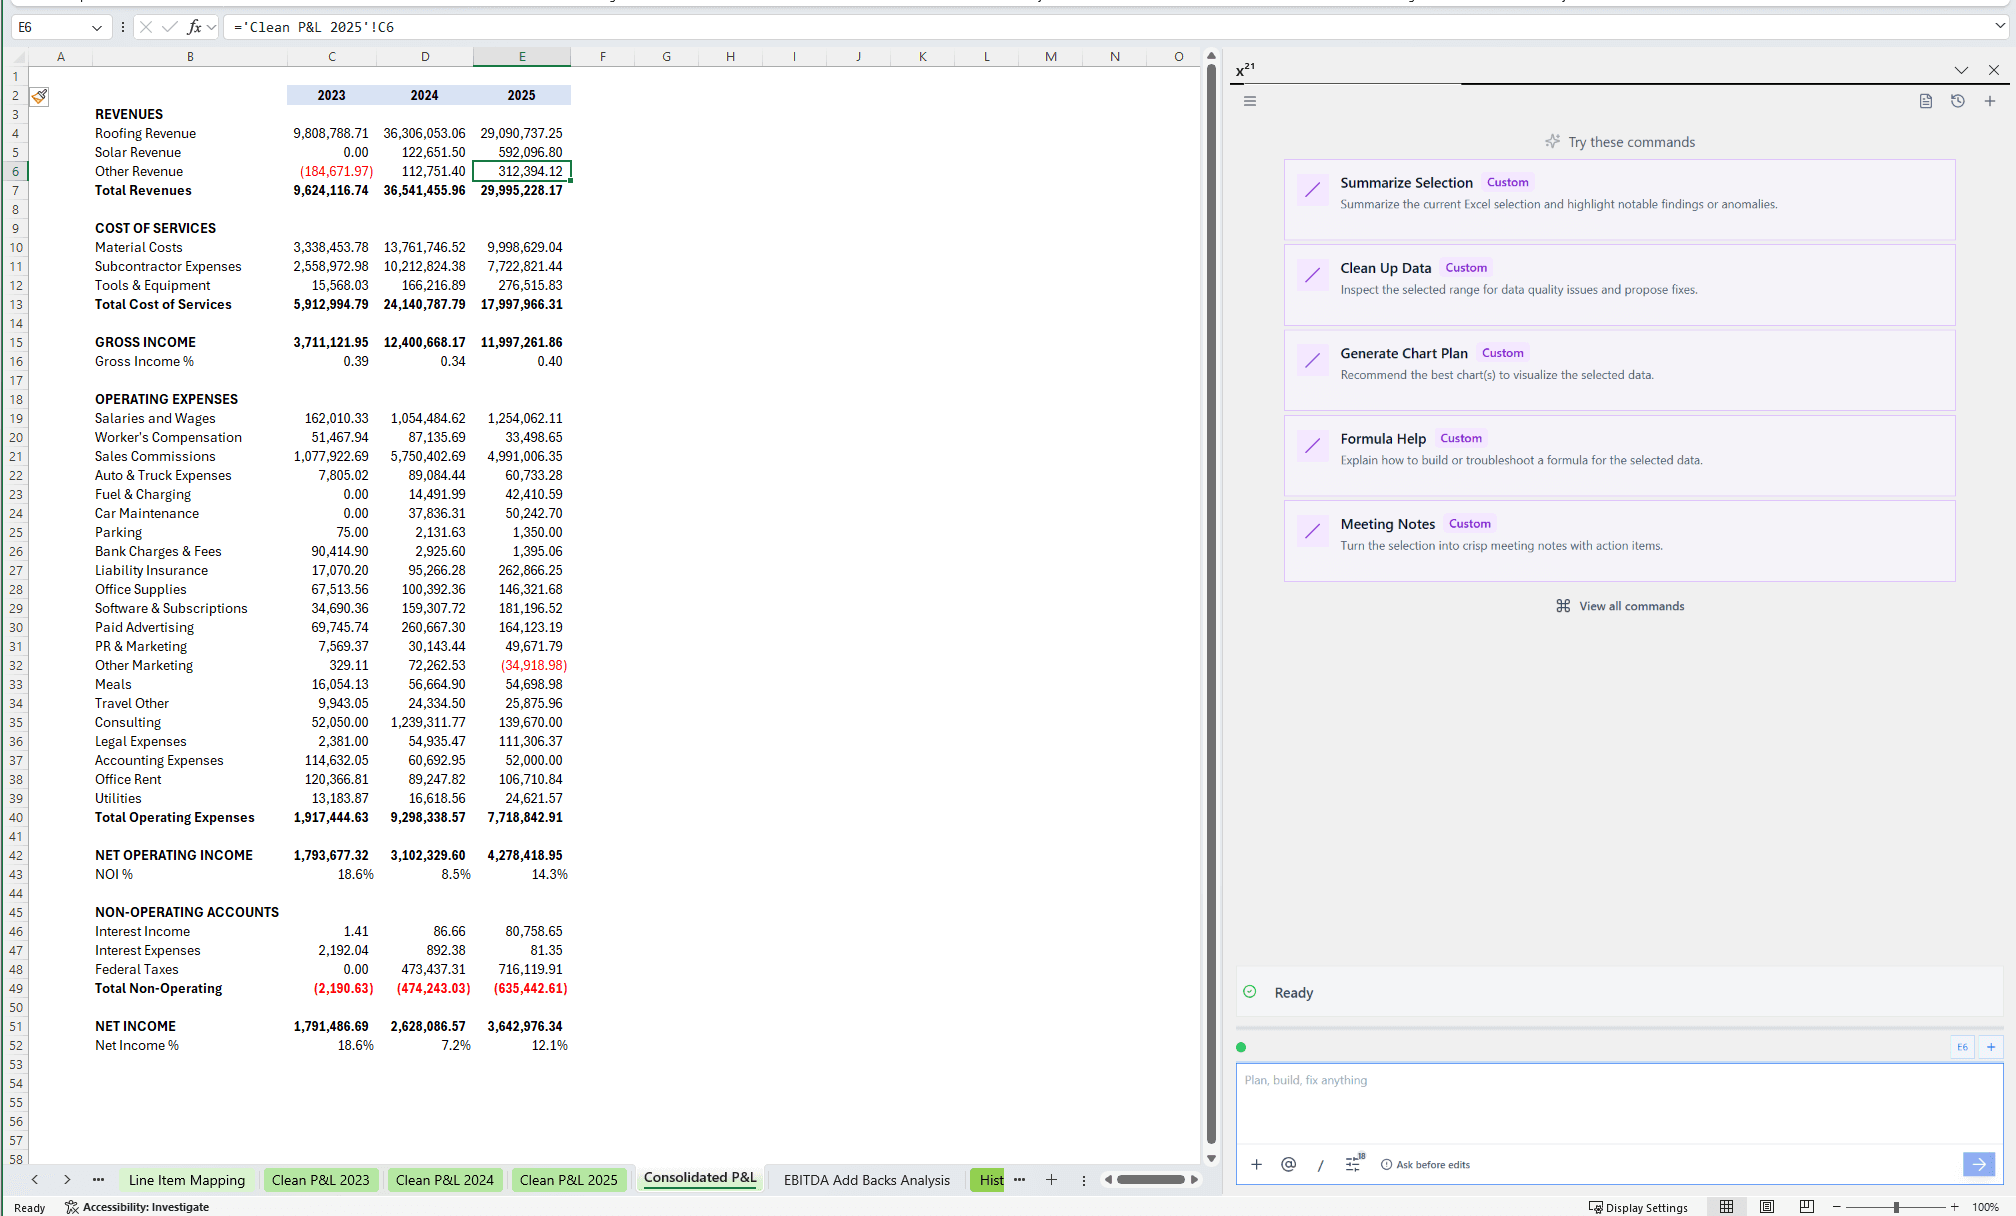Click the conversation history icon
The height and width of the screenshot is (1216, 2016).
(x=1957, y=101)
